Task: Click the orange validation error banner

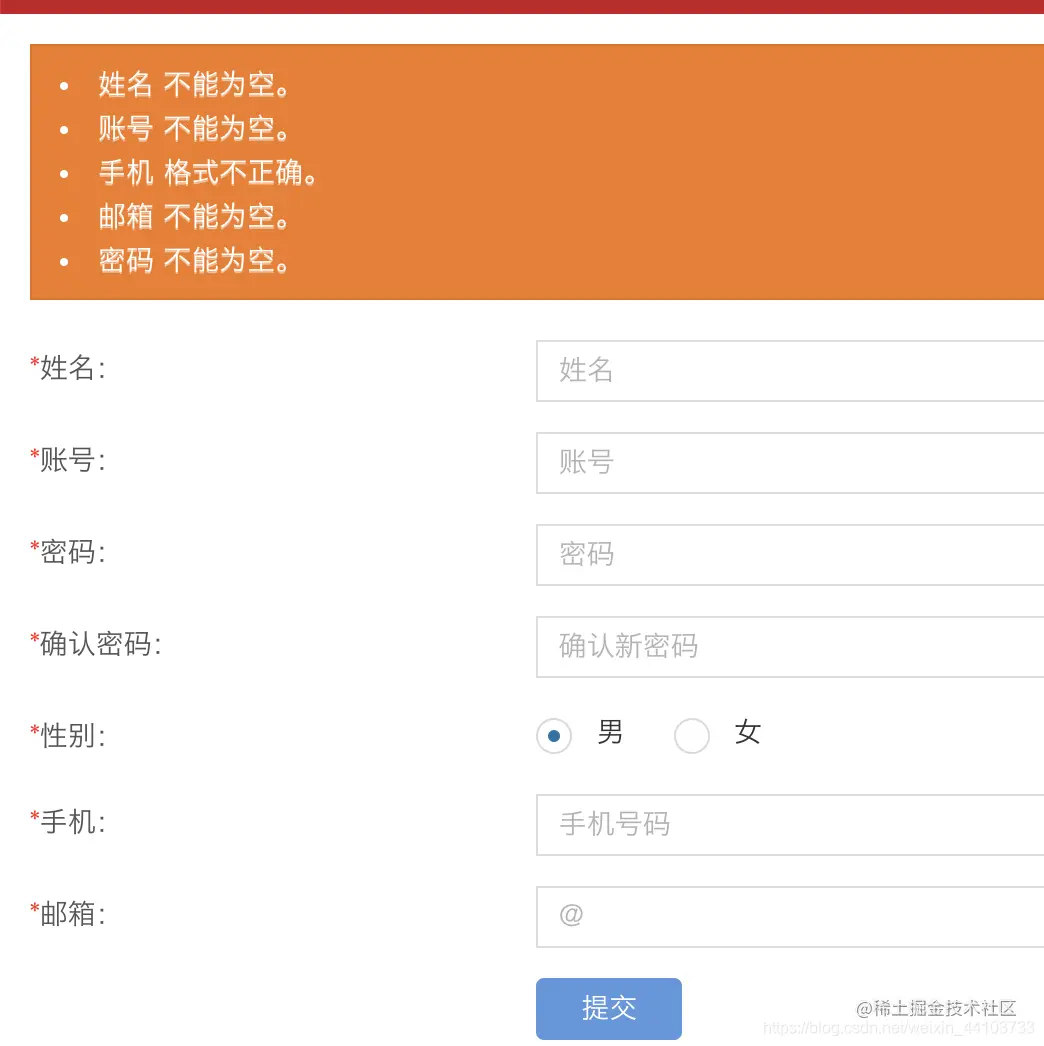Action: (537, 171)
